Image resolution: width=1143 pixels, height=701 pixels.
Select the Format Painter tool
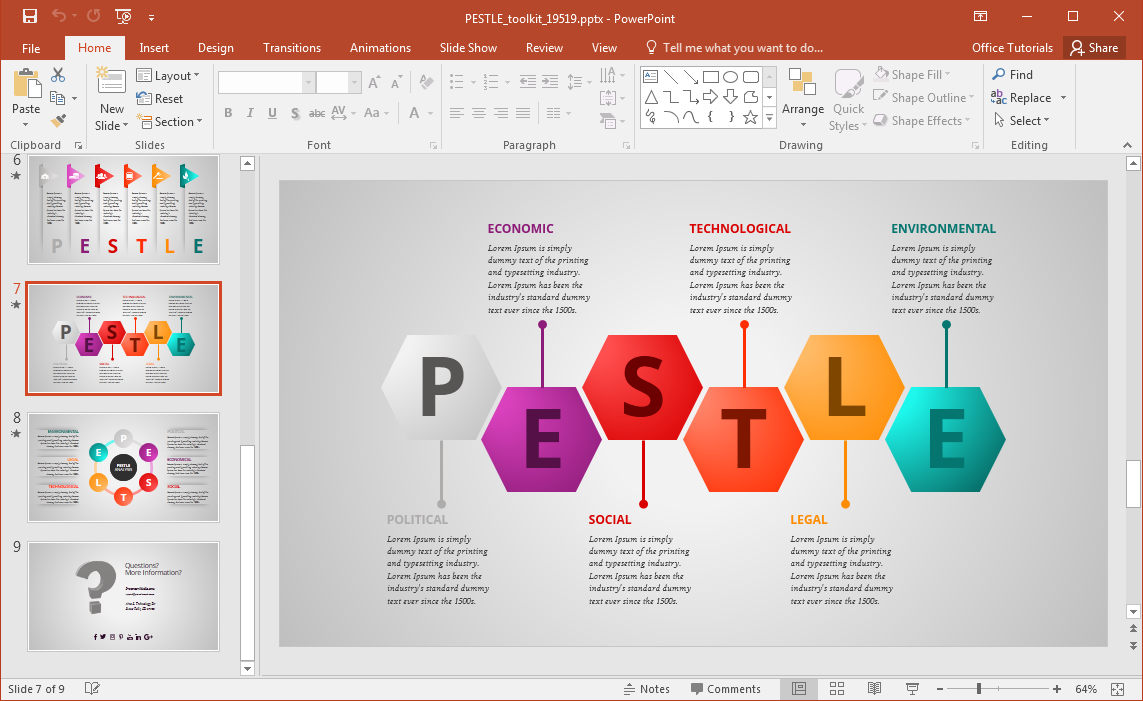coord(60,120)
